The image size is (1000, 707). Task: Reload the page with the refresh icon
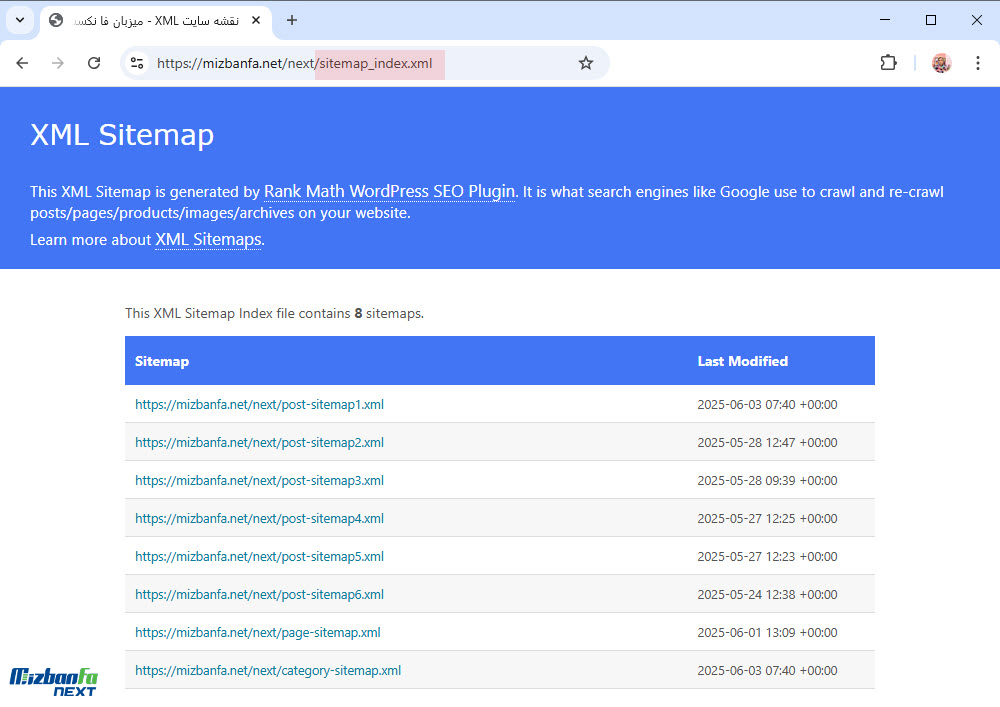tap(94, 63)
